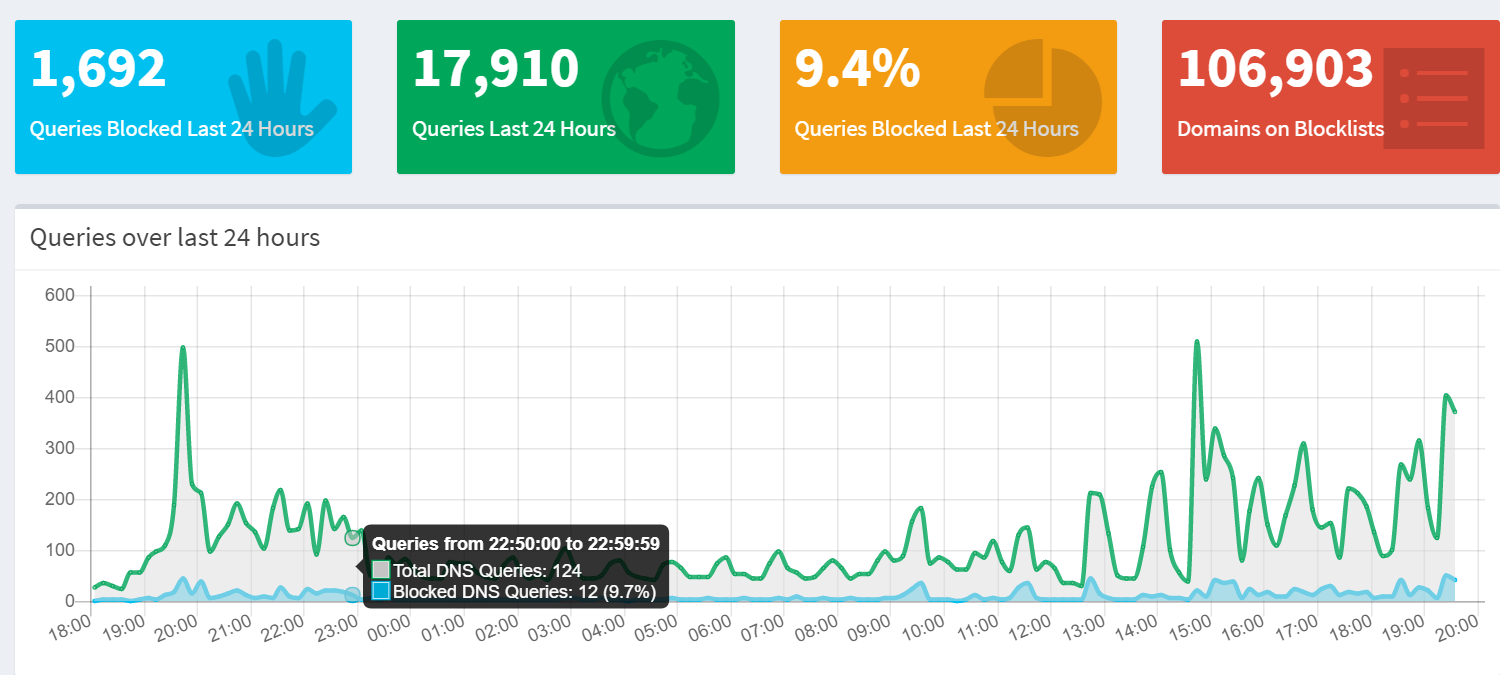Screen dimensions: 1500x675
Task: Select the green data point at 22:50
Action: pos(352,538)
